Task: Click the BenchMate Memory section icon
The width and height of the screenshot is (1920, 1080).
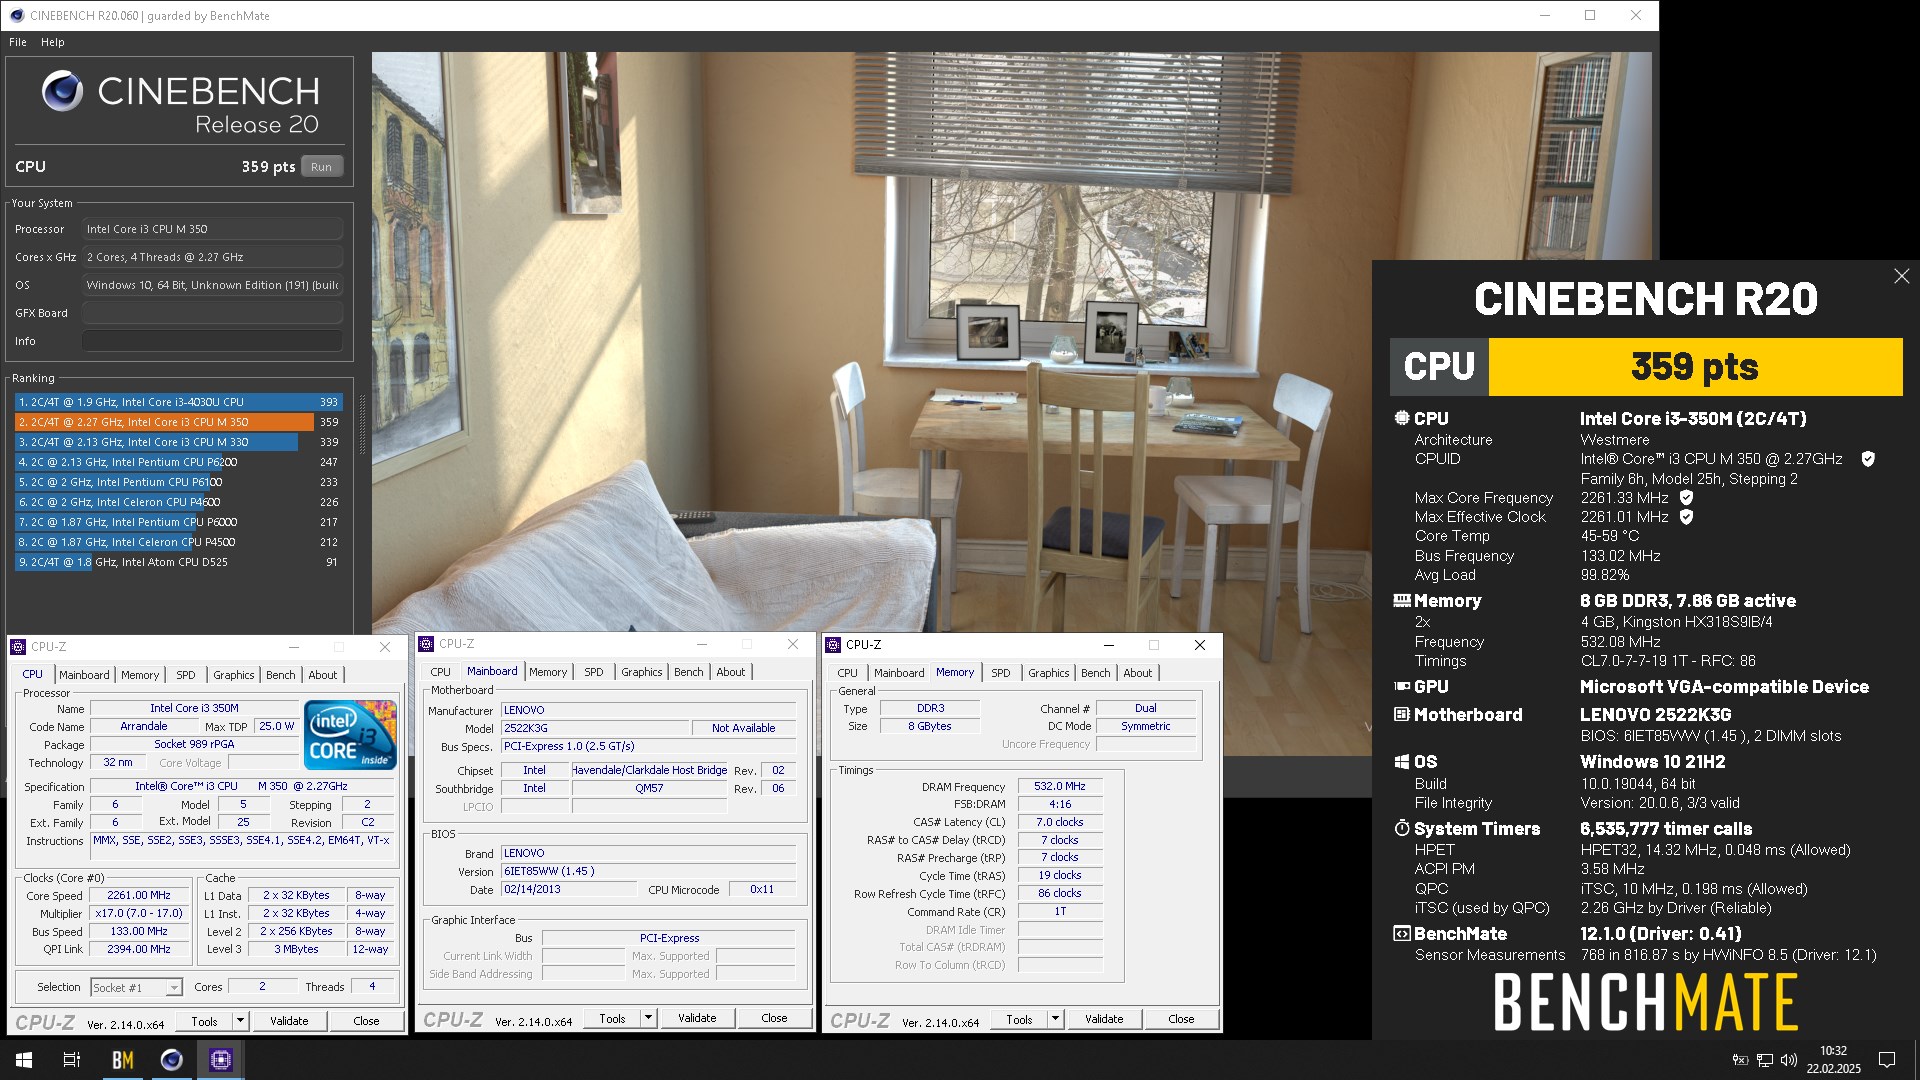Action: pyautogui.click(x=1402, y=601)
